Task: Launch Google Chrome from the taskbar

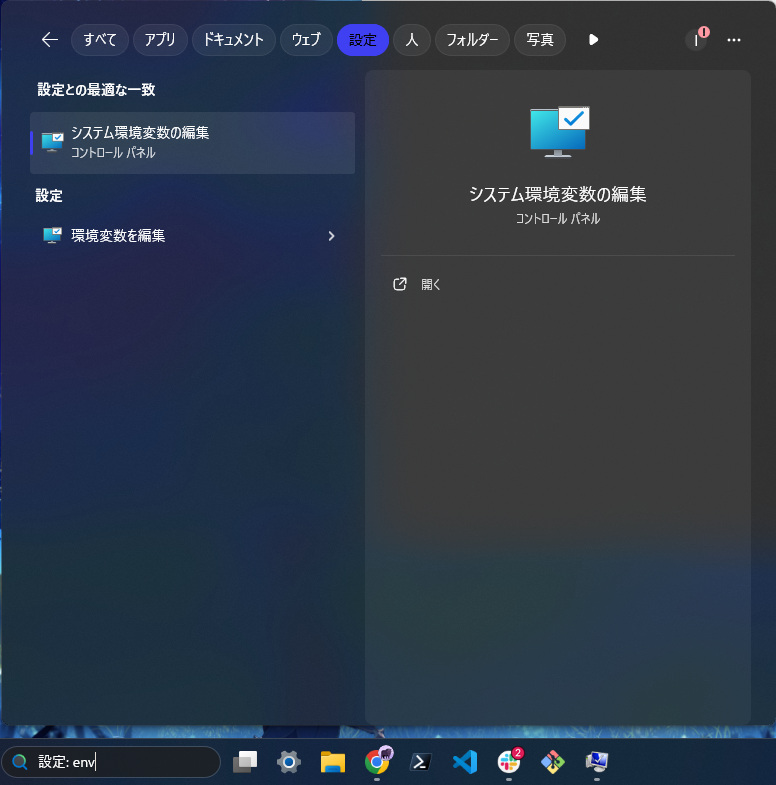Action: tap(377, 762)
